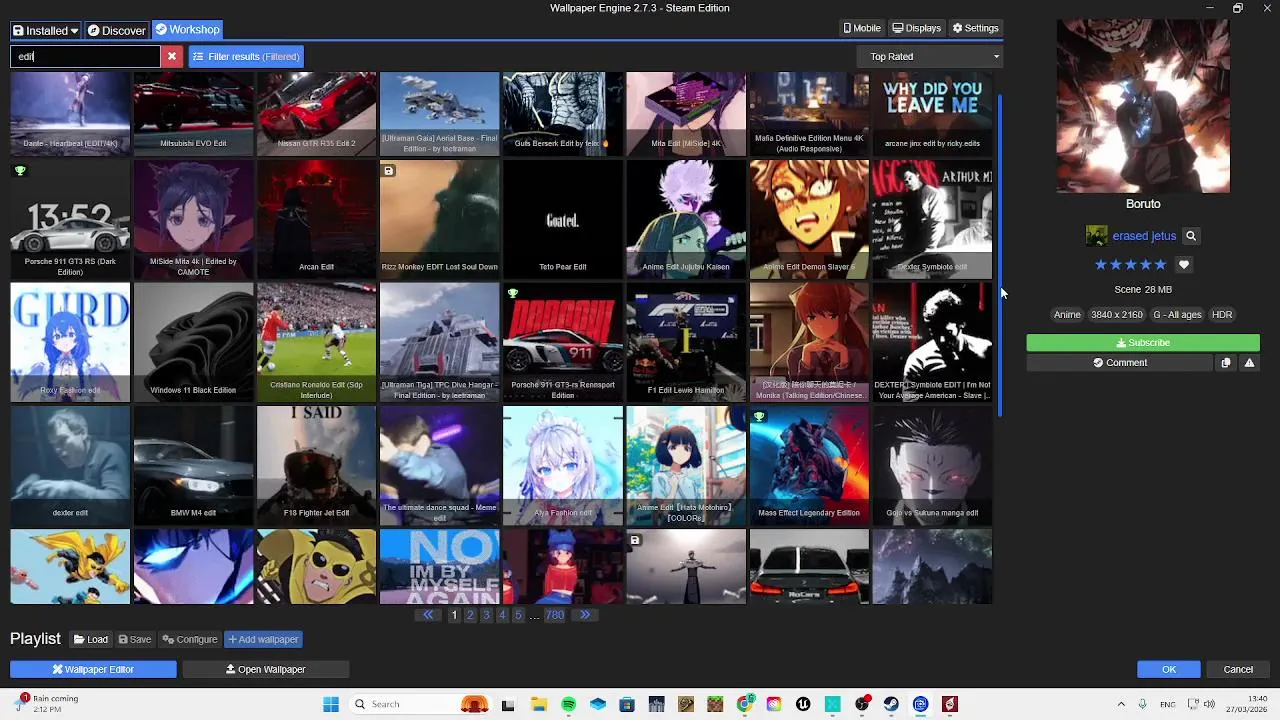Focus the search field containing 'edit'

pyautogui.click(x=85, y=56)
